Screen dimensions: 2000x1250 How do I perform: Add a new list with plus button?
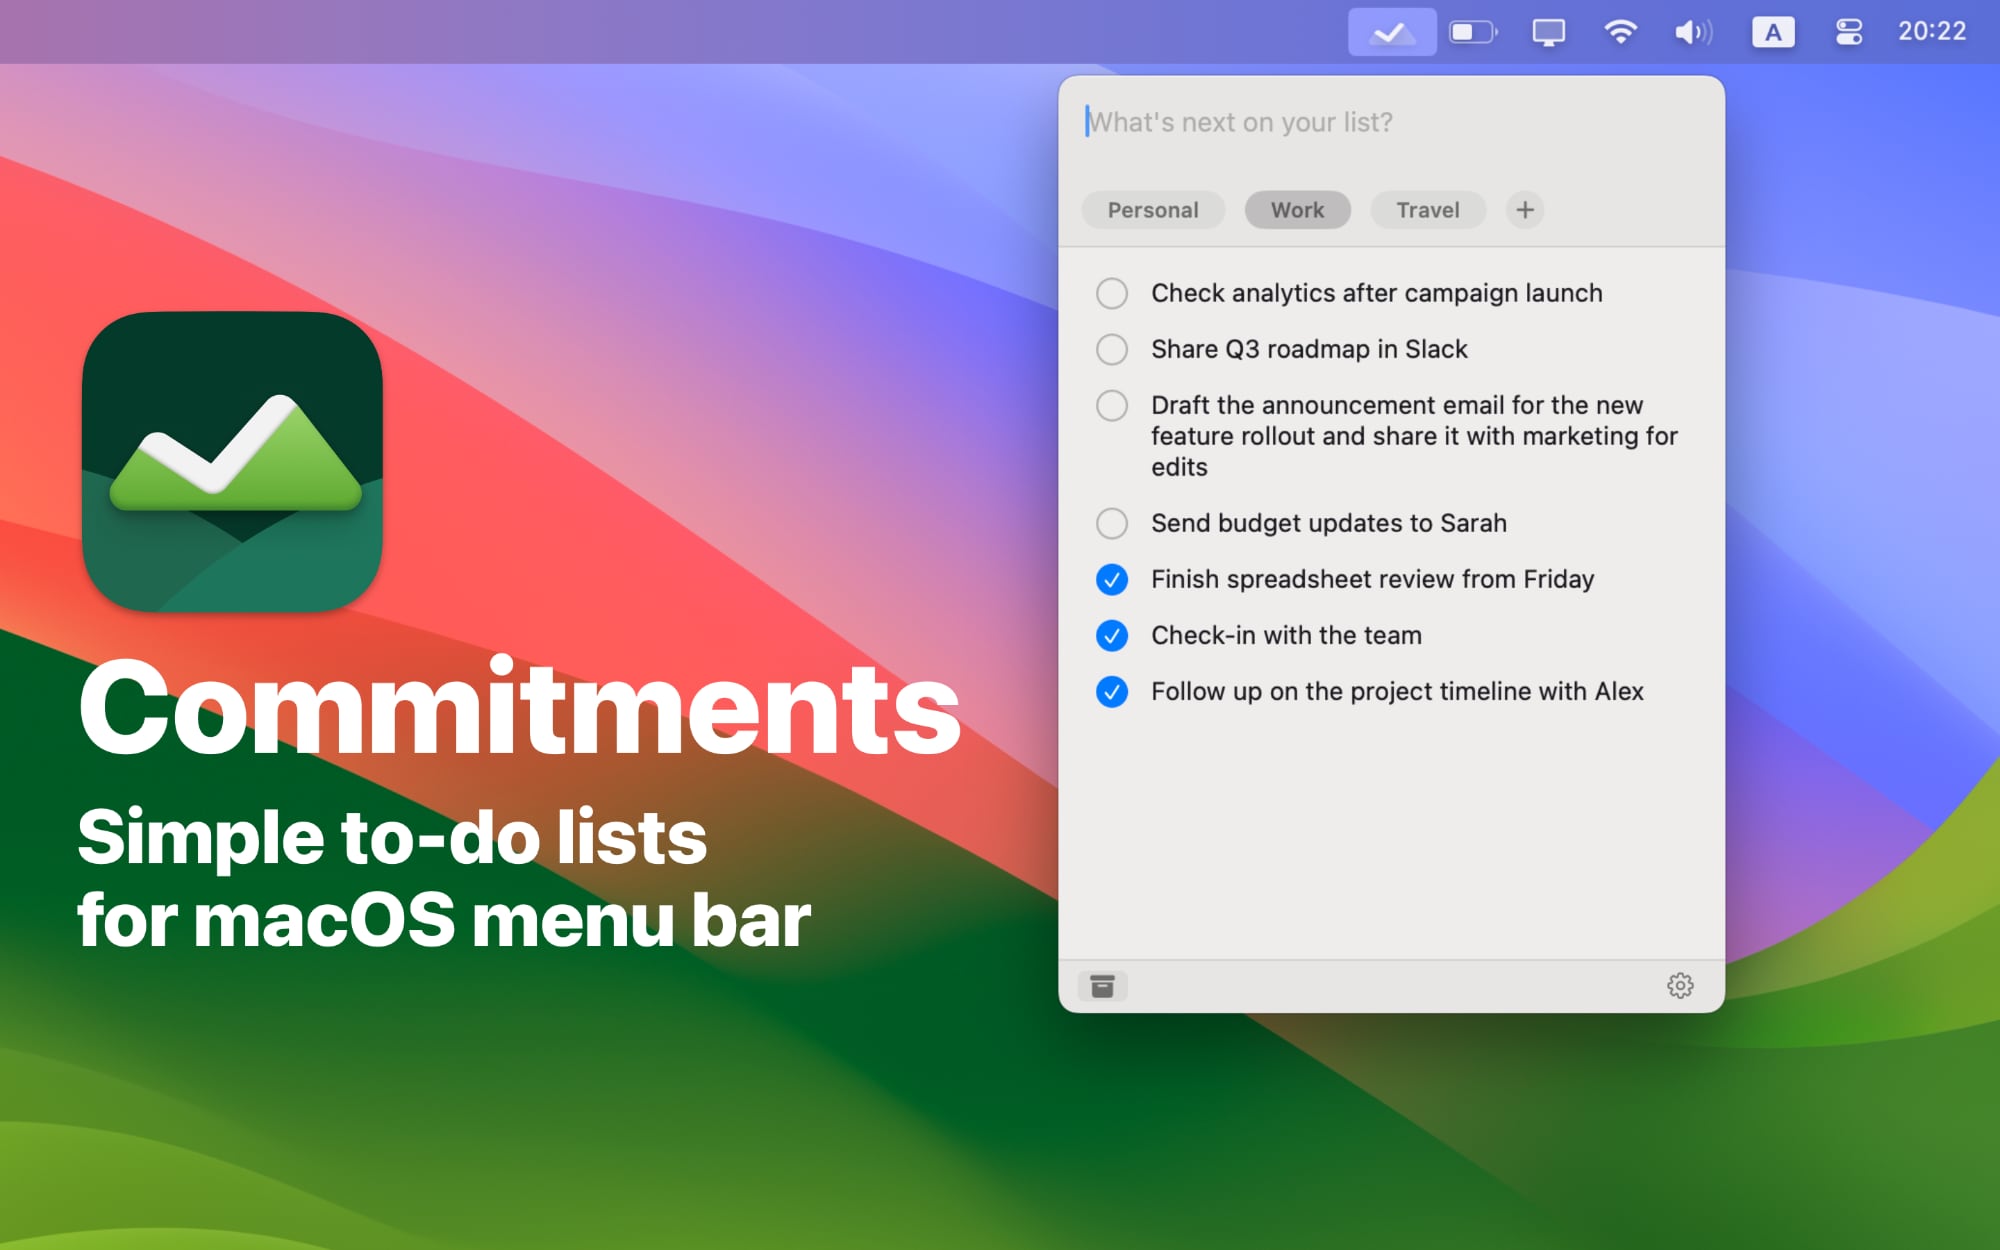point(1524,210)
